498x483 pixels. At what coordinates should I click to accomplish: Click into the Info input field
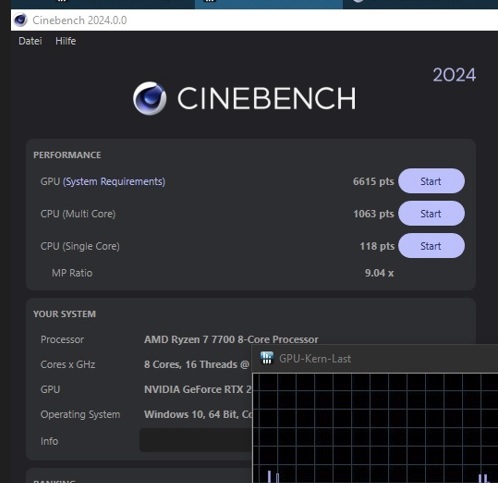coord(196,441)
